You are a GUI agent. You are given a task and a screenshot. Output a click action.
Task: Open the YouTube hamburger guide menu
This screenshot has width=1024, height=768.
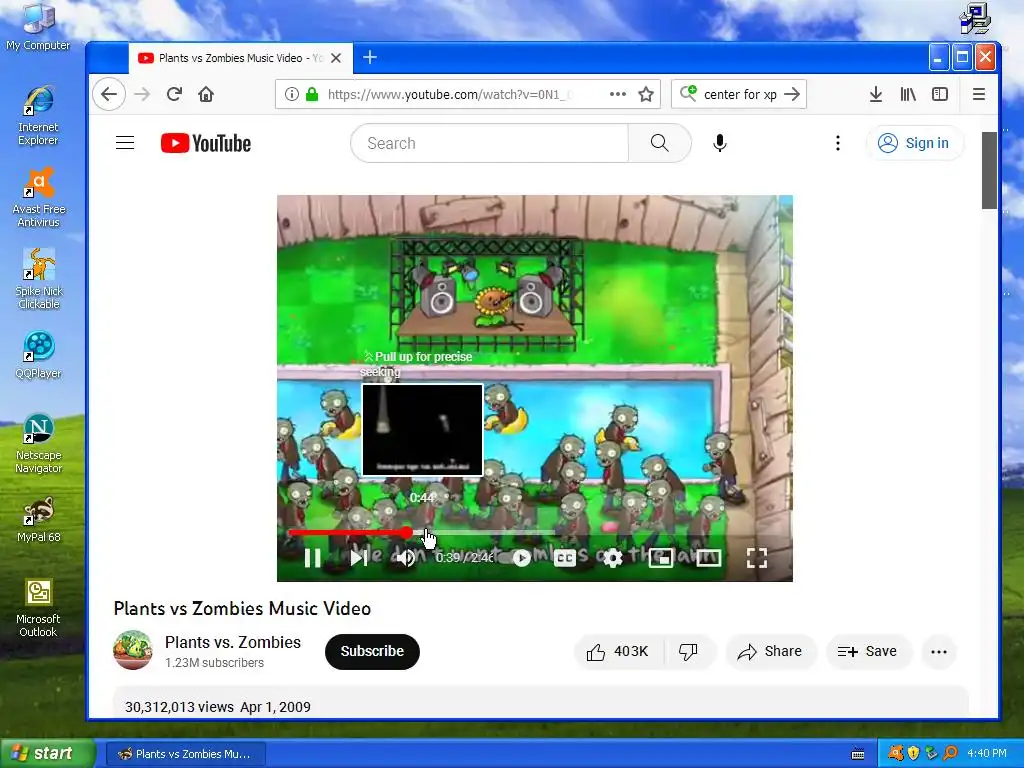pos(125,143)
